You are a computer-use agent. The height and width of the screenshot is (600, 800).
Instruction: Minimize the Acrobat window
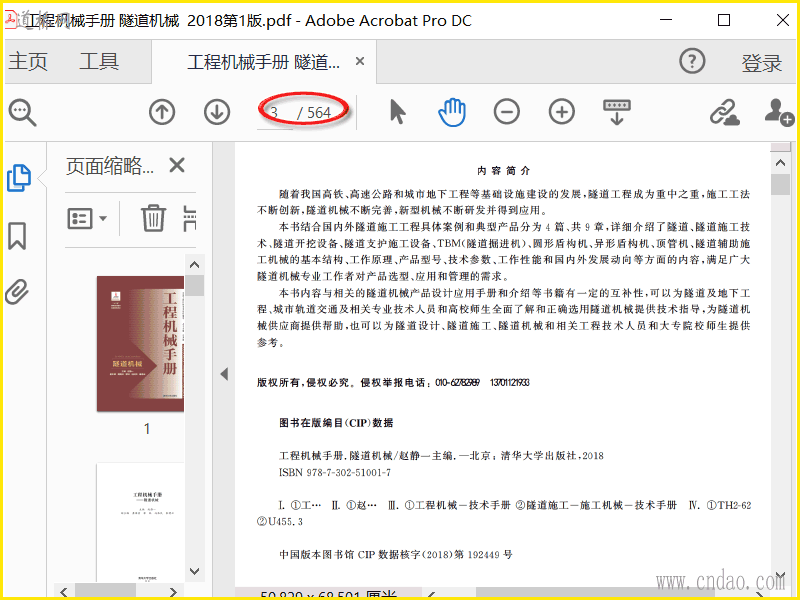[665, 20]
